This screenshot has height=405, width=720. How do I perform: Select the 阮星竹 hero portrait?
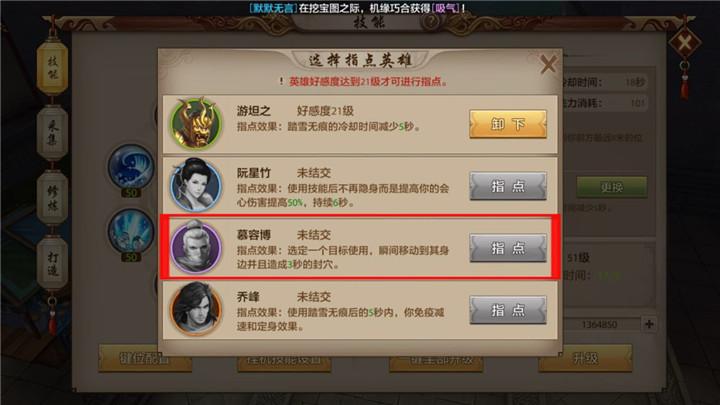click(196, 185)
